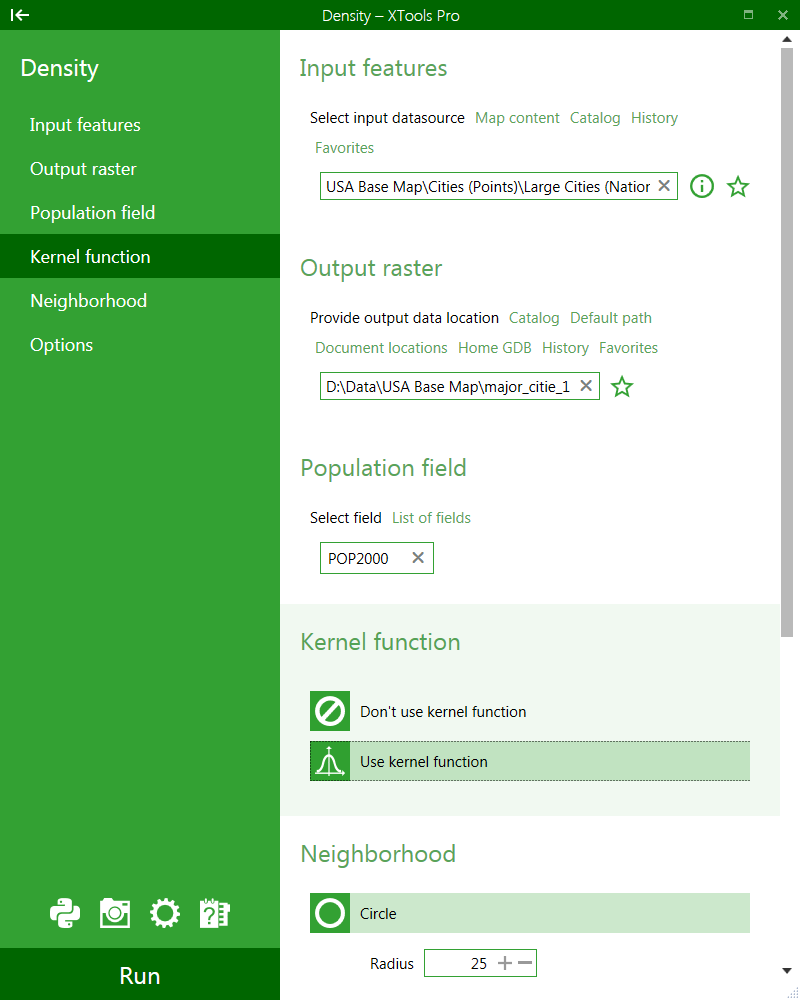Go to Neighborhood section in sidebar

(x=88, y=301)
